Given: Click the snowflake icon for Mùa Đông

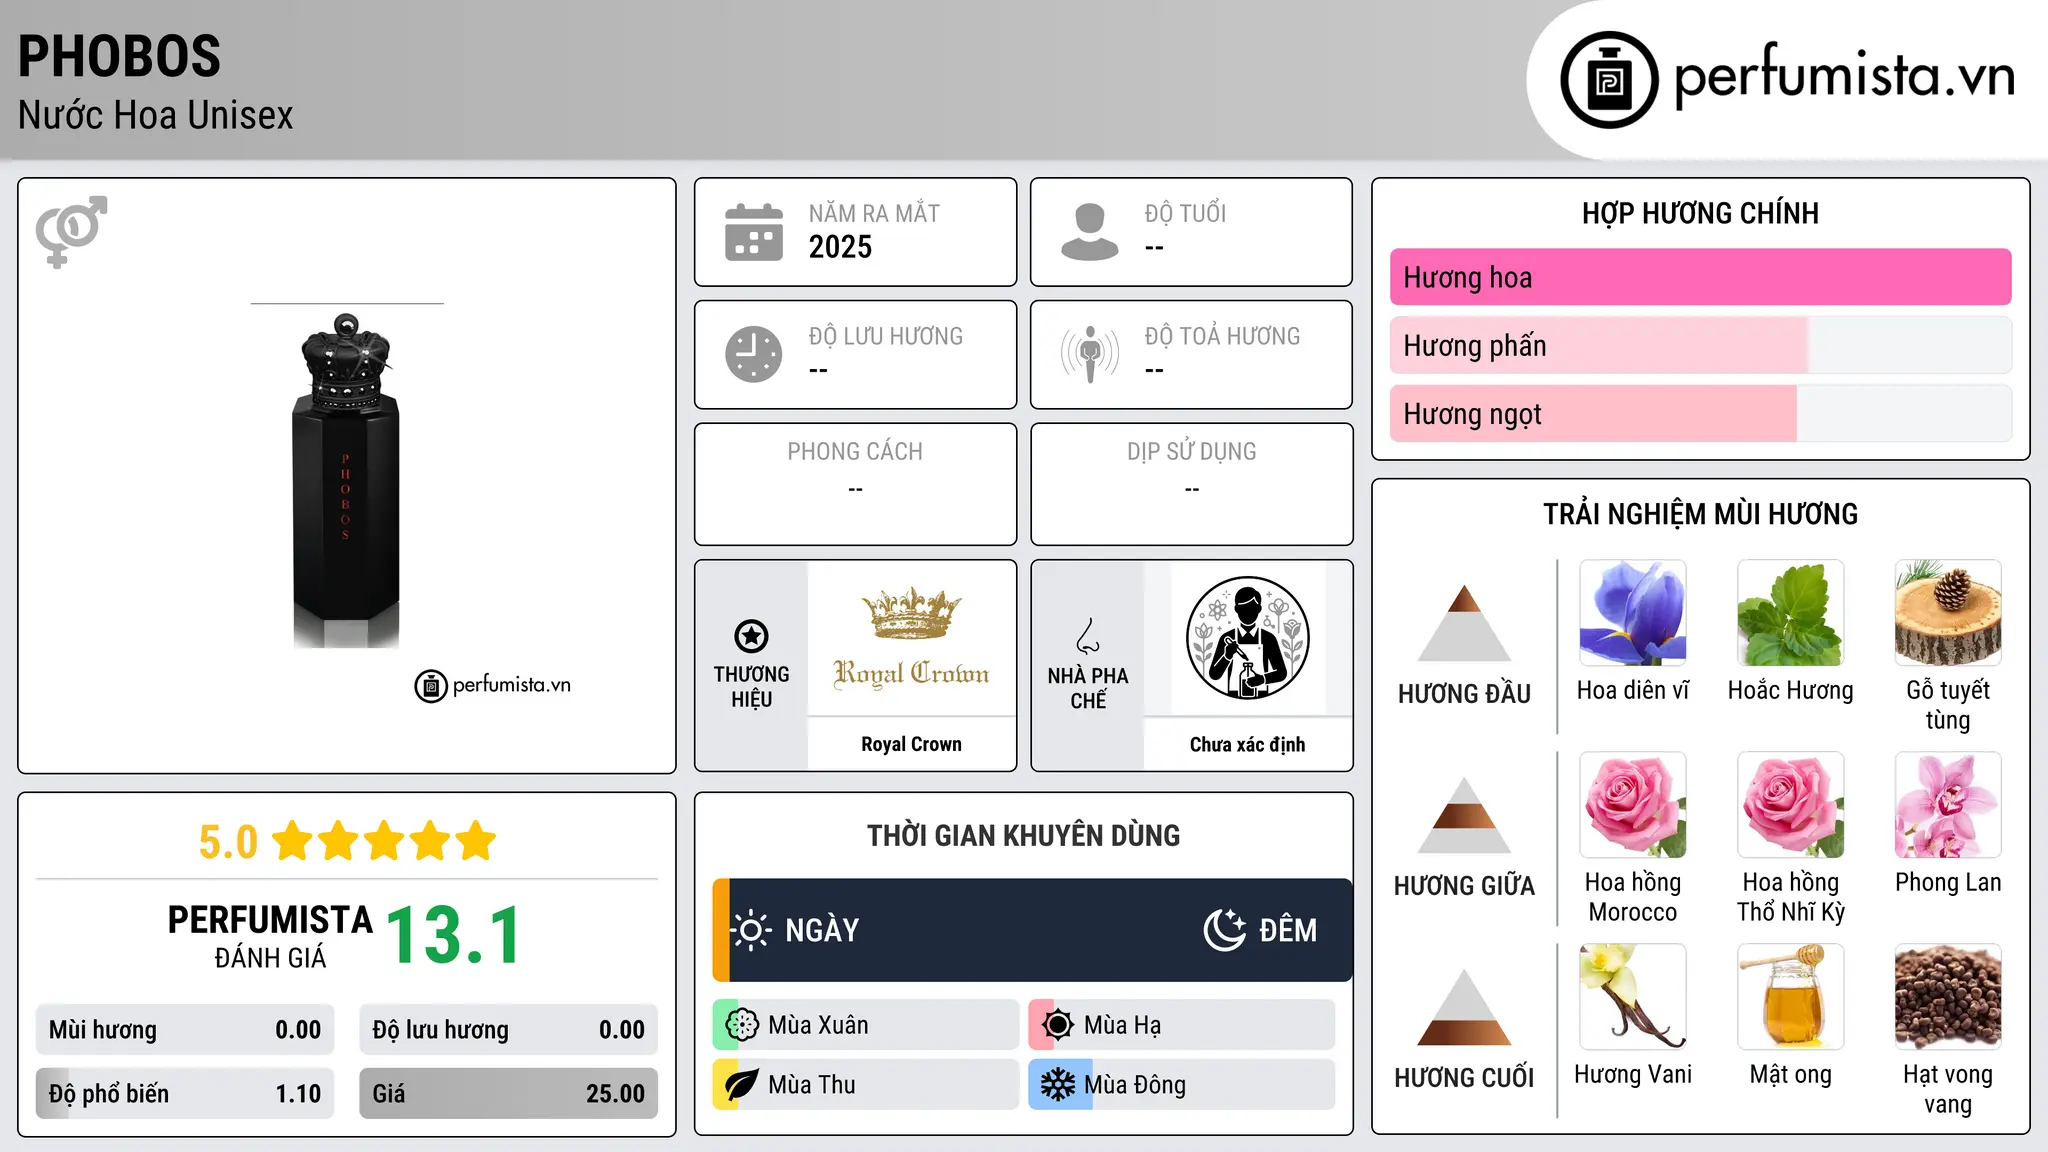Looking at the screenshot, I should [x=1057, y=1085].
